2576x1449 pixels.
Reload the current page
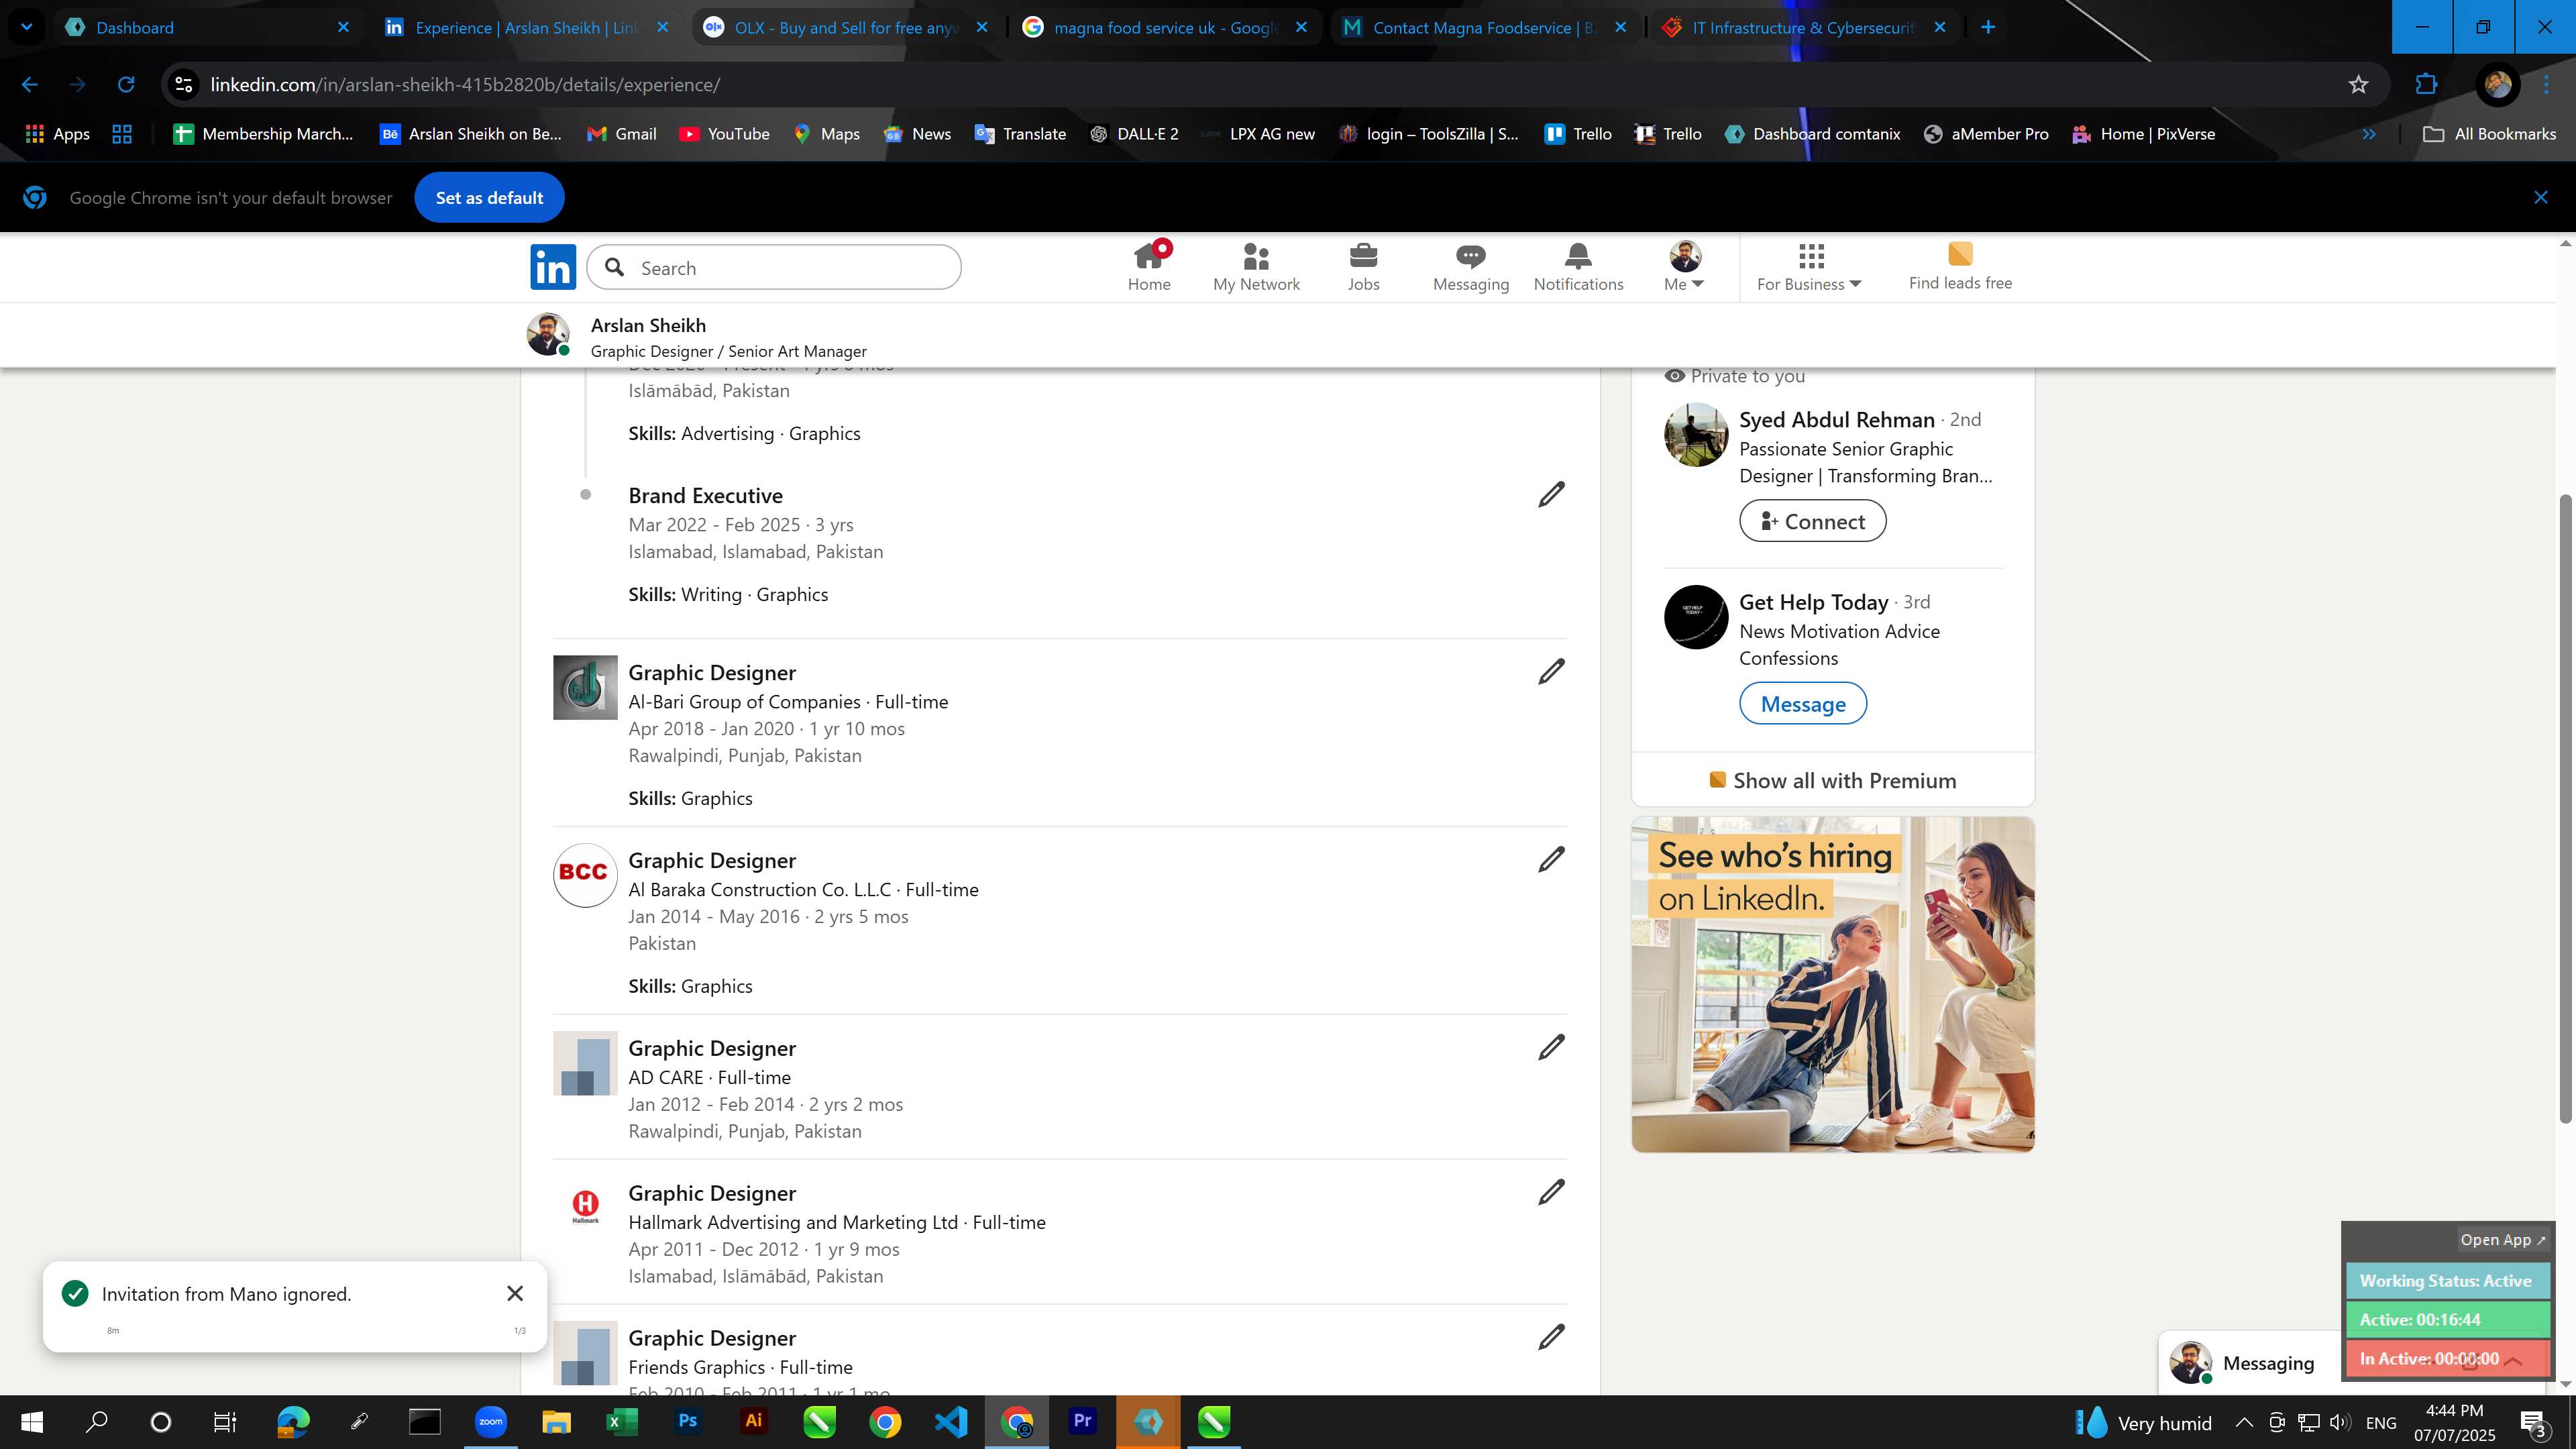(126, 85)
